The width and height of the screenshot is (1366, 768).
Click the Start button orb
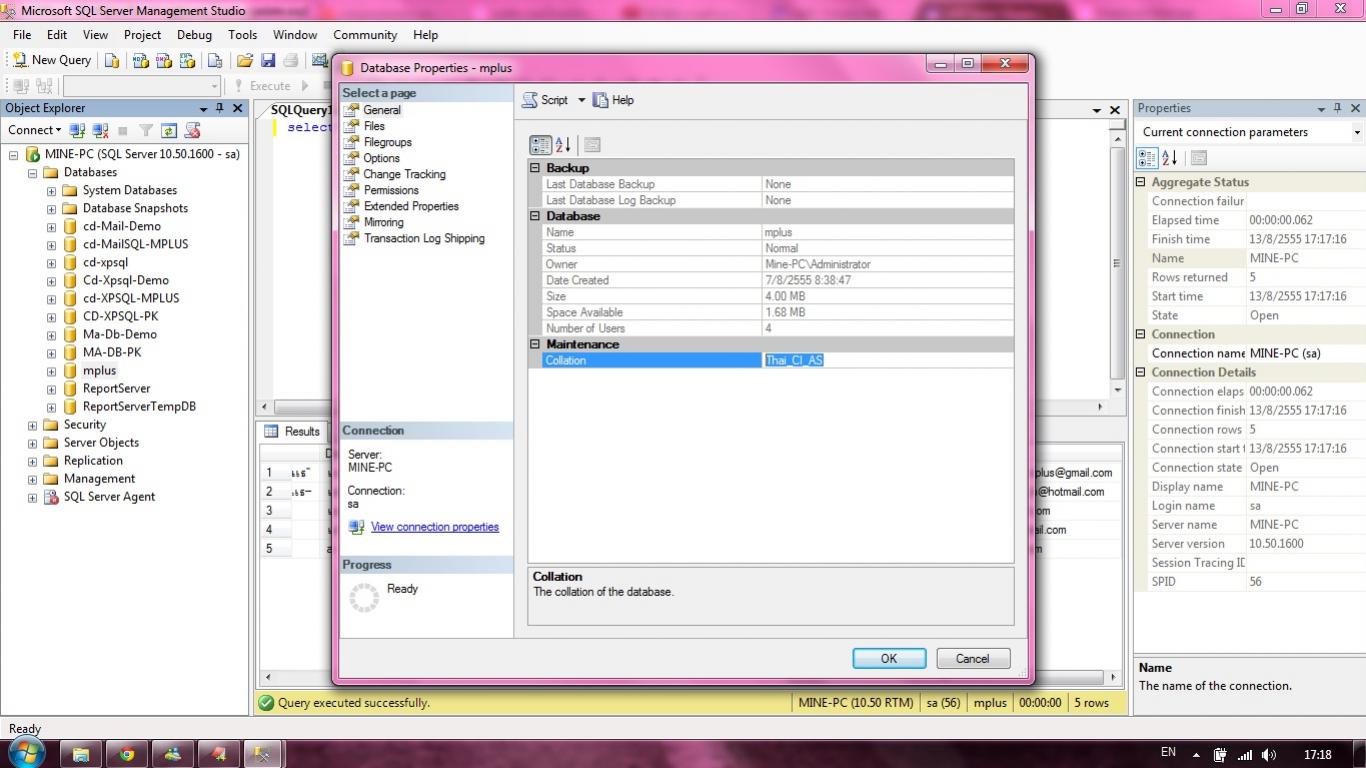[26, 752]
